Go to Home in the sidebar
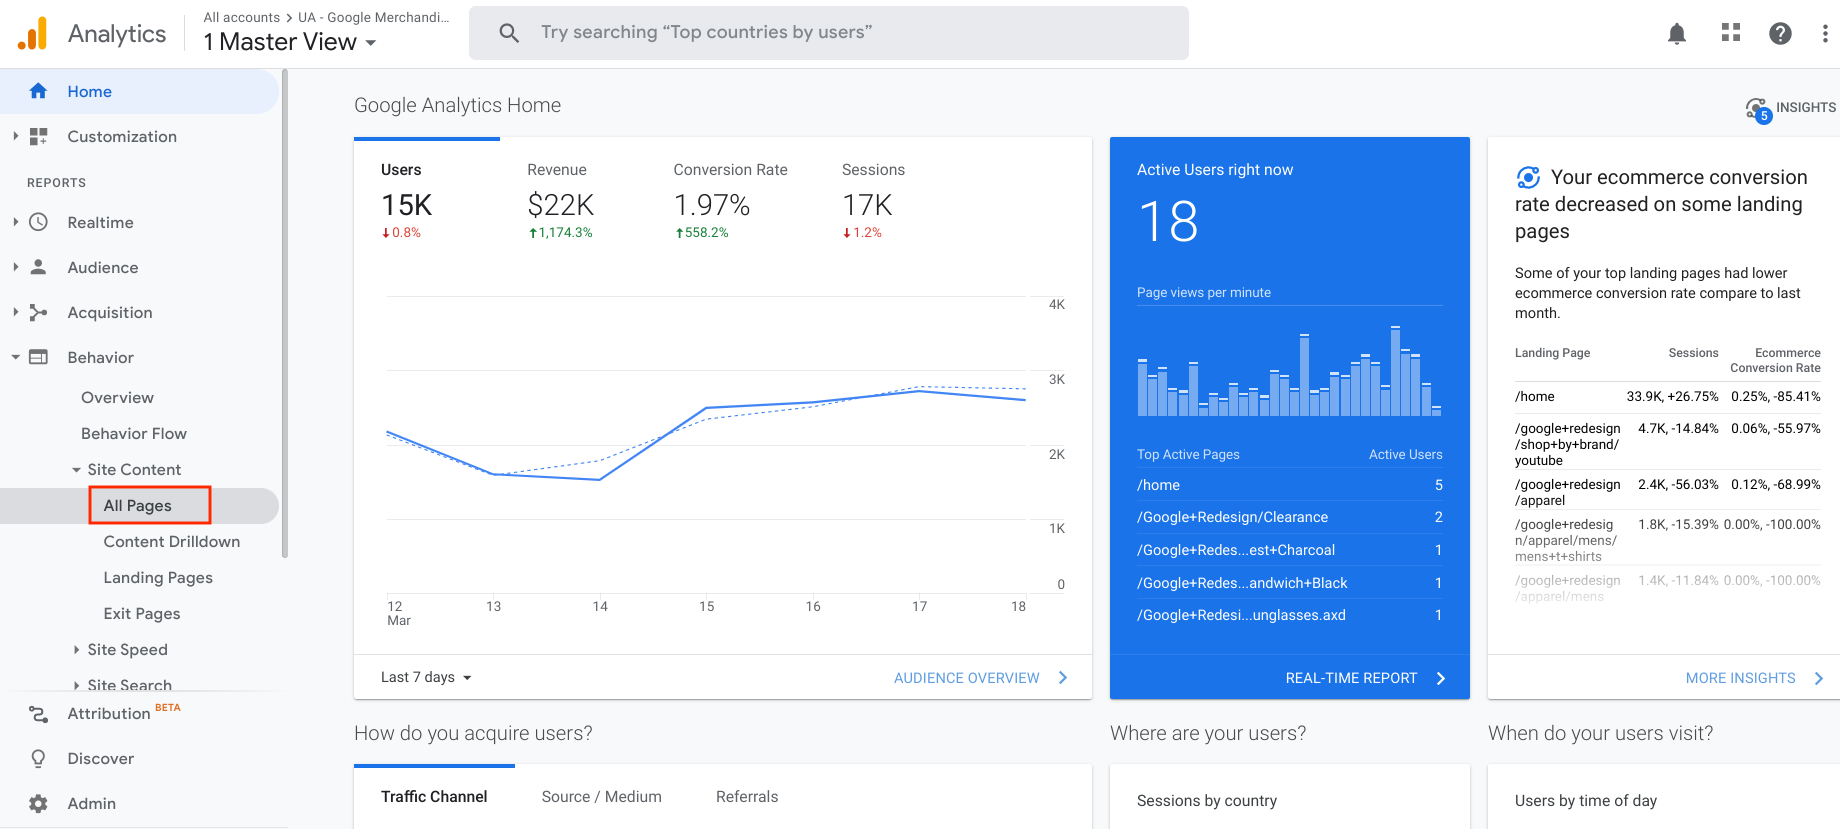 [139, 91]
